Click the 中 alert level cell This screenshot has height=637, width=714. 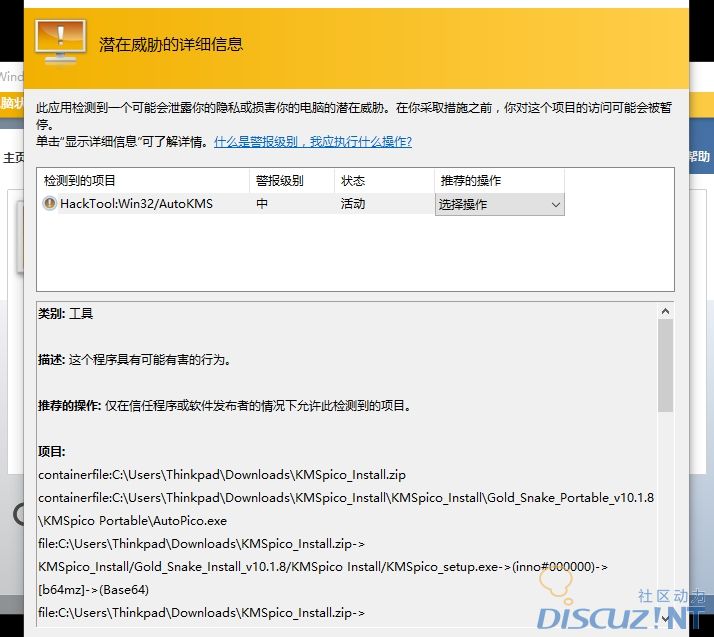[262, 204]
